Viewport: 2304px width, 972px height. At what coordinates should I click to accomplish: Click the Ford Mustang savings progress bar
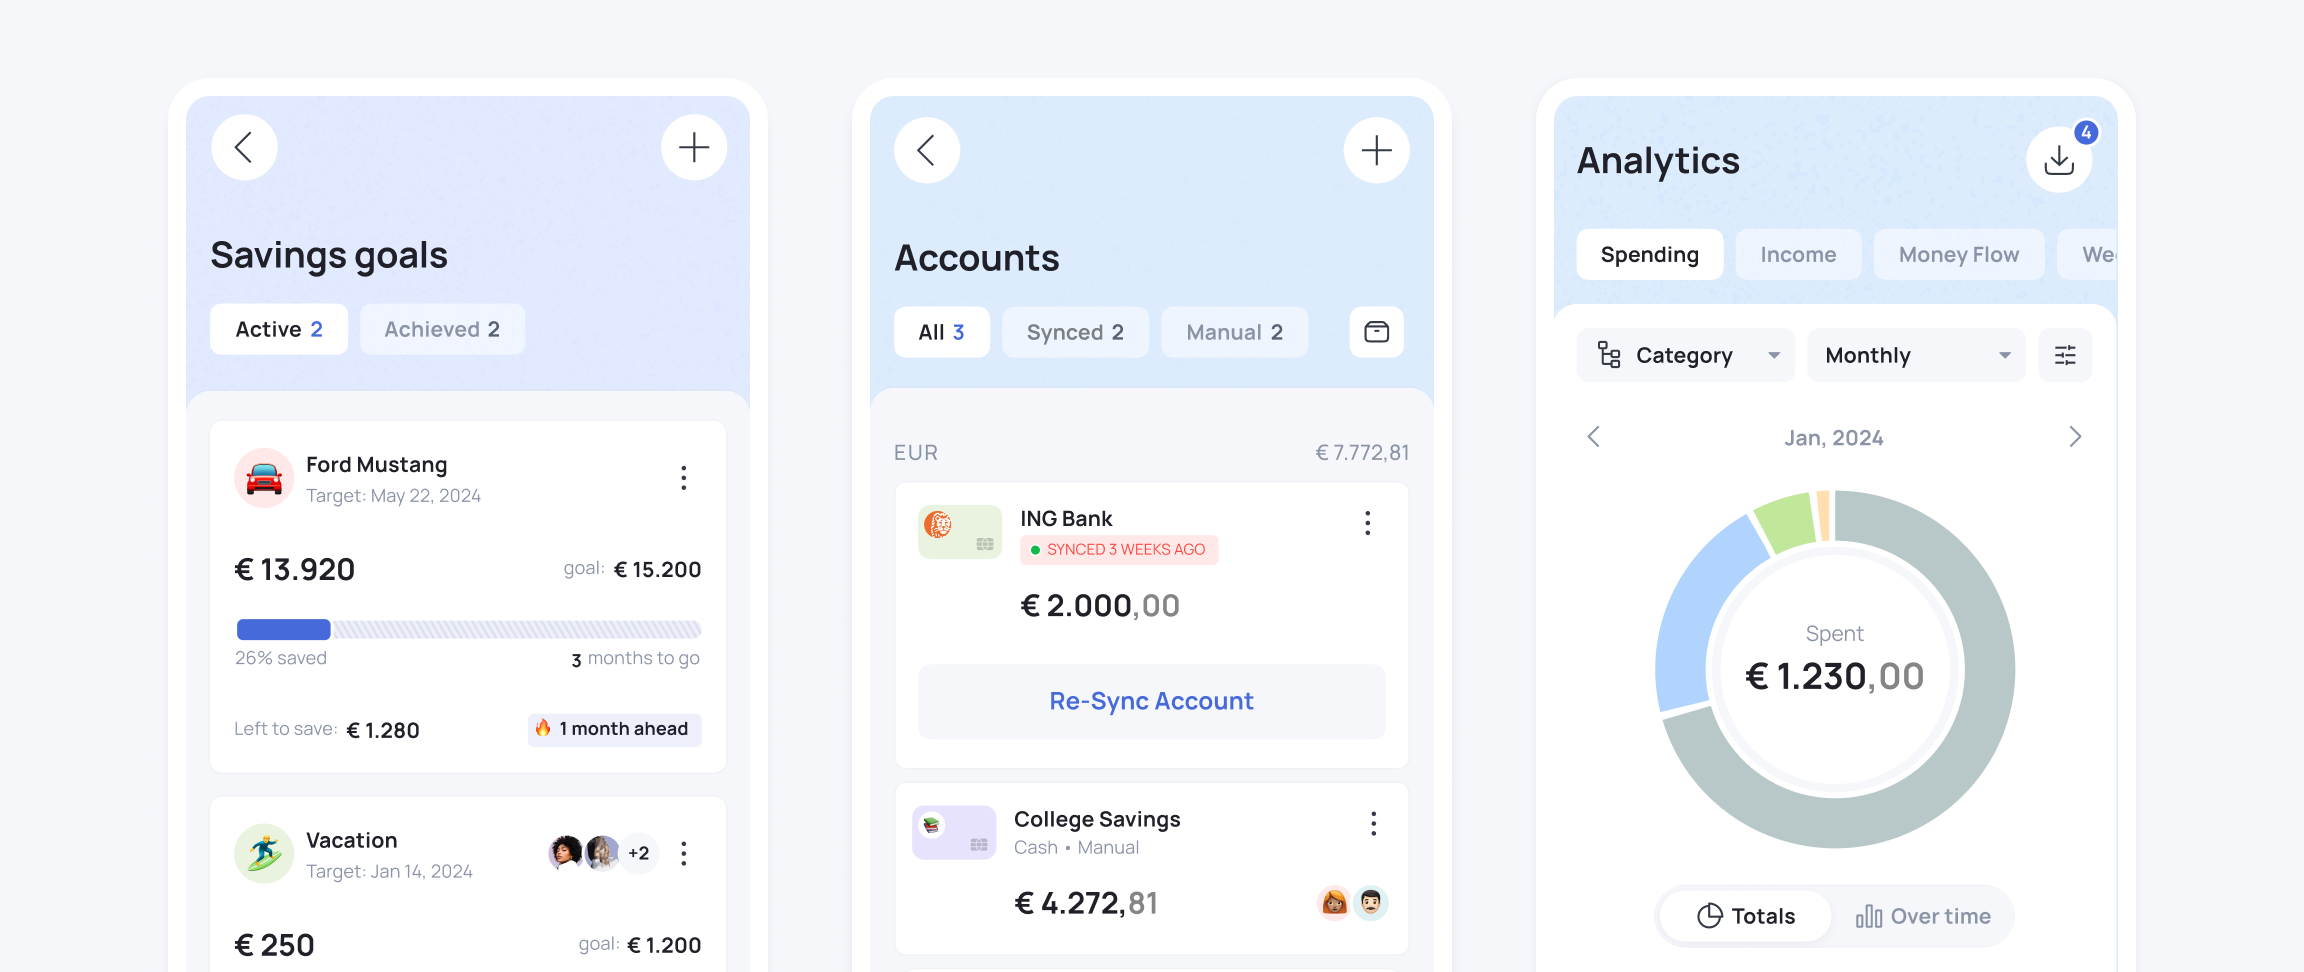468,629
